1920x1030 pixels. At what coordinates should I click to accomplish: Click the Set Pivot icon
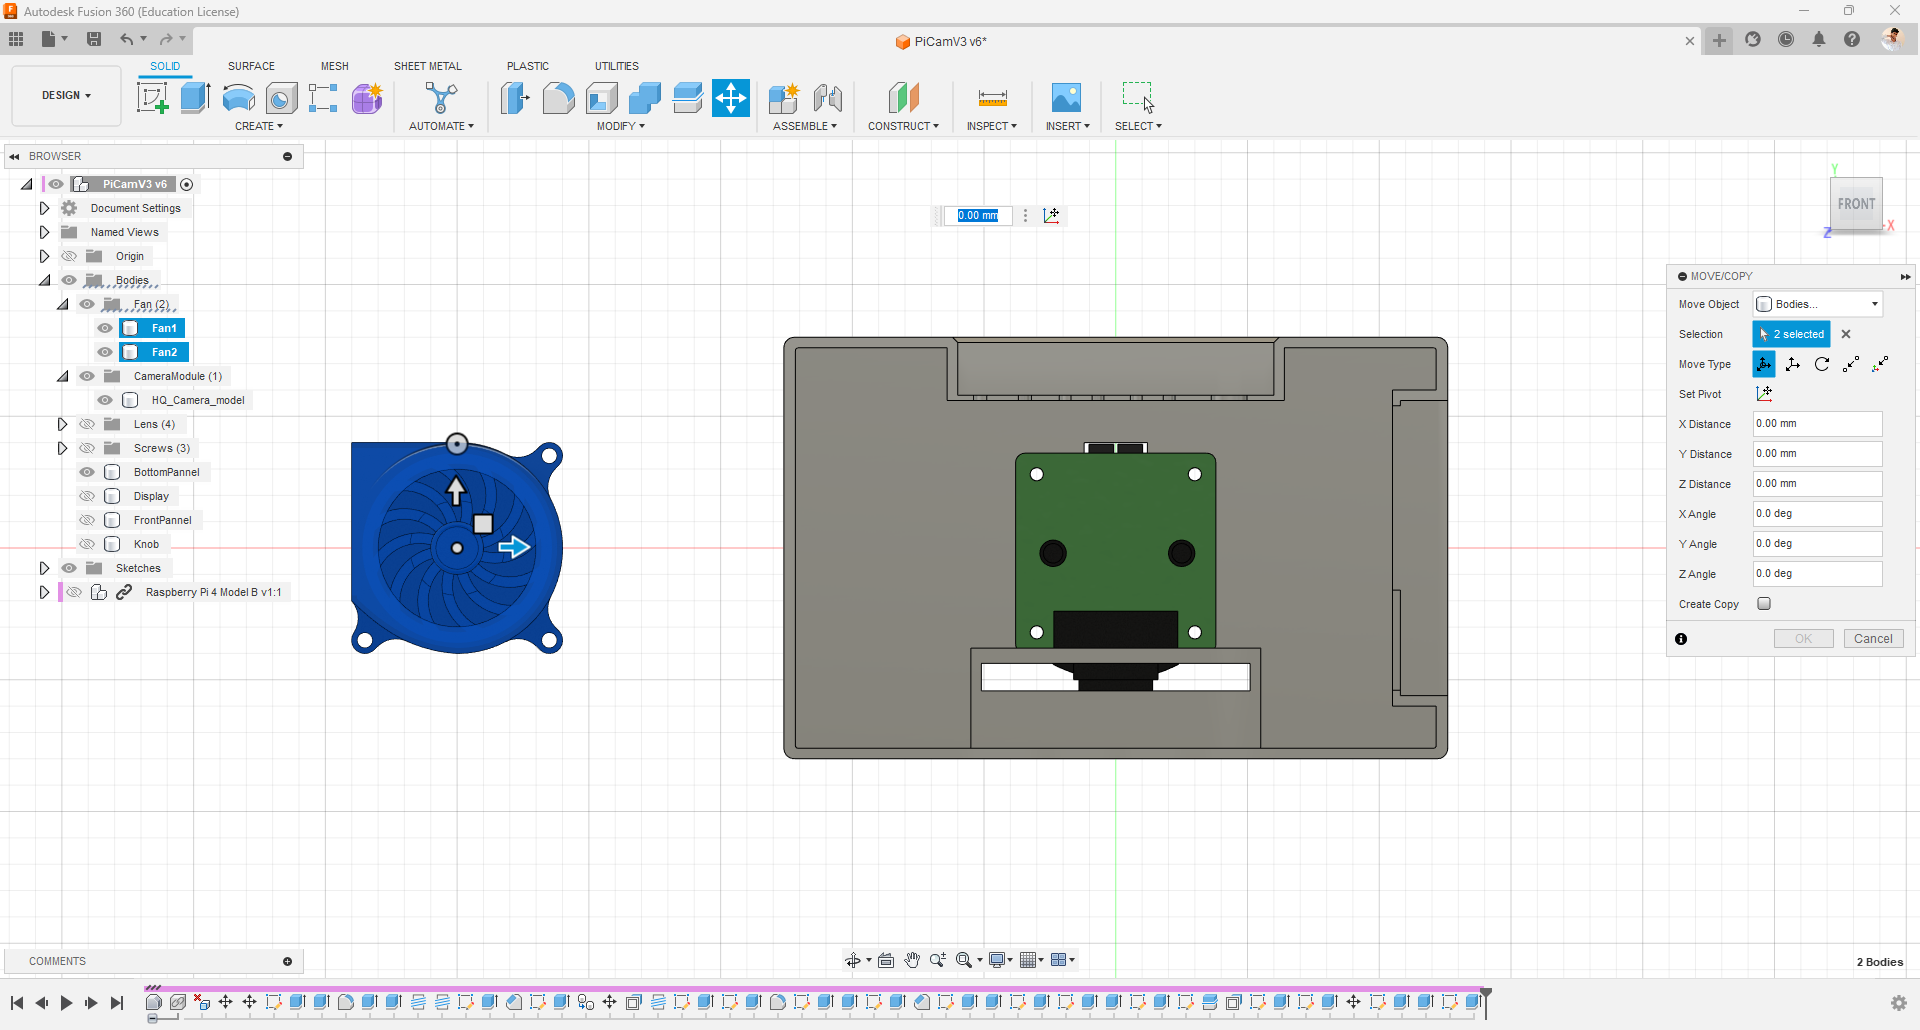coord(1764,394)
